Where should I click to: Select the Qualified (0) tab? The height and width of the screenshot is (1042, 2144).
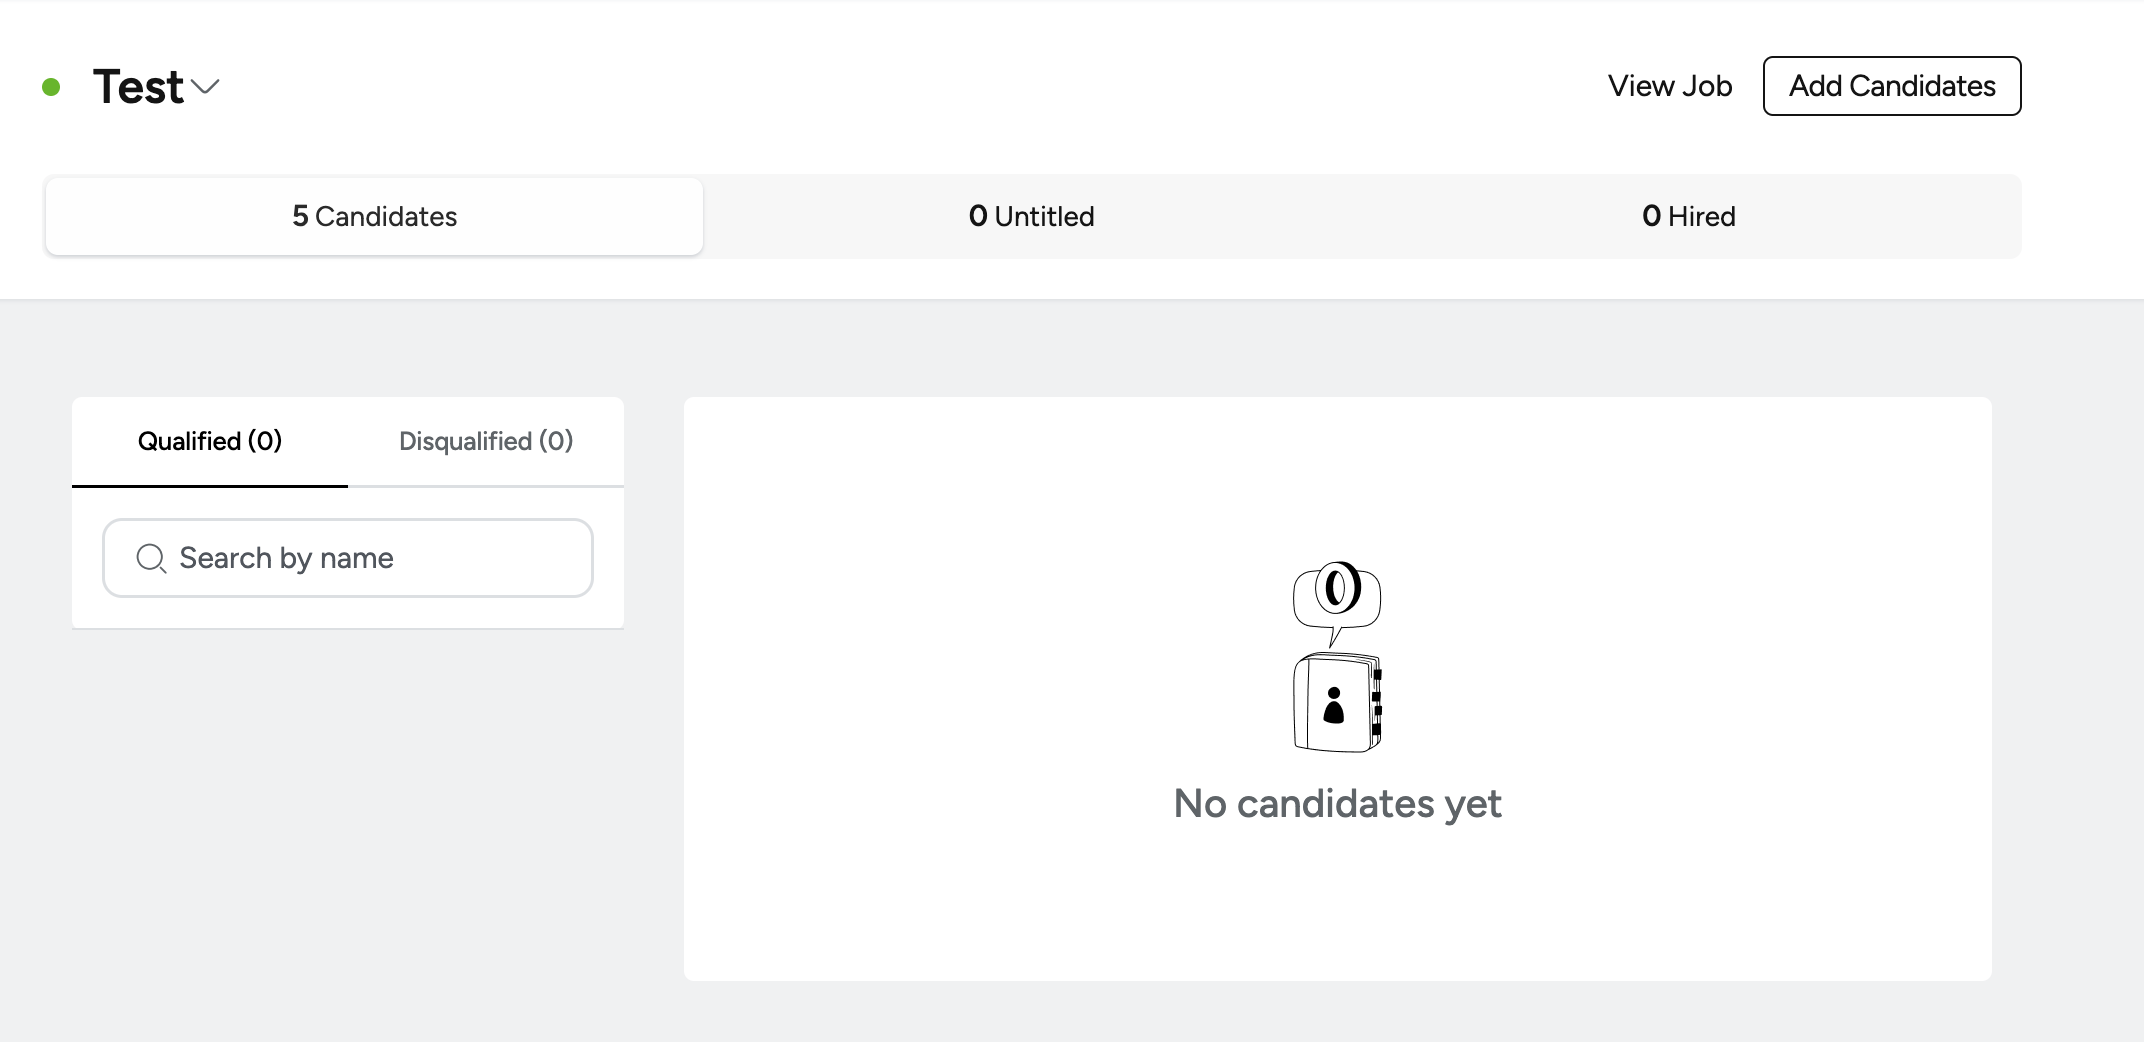(x=210, y=441)
